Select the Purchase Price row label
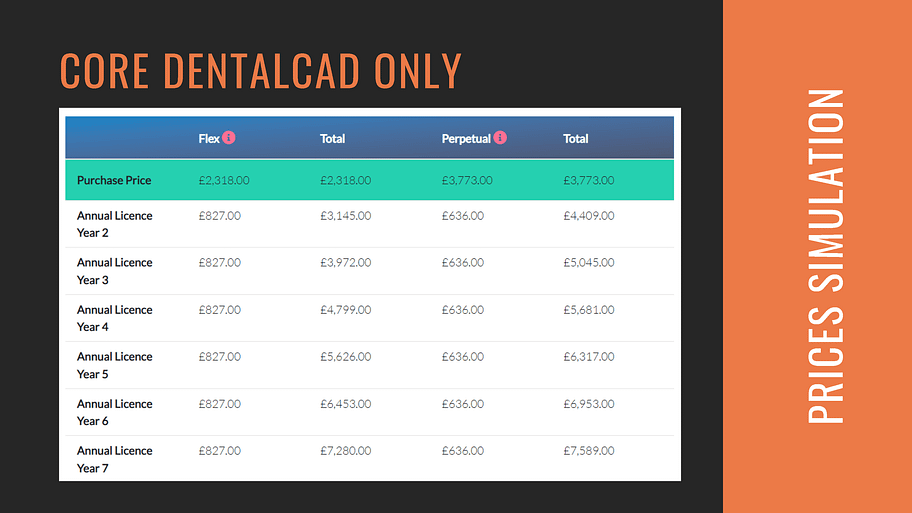The image size is (912, 513). pos(114,180)
